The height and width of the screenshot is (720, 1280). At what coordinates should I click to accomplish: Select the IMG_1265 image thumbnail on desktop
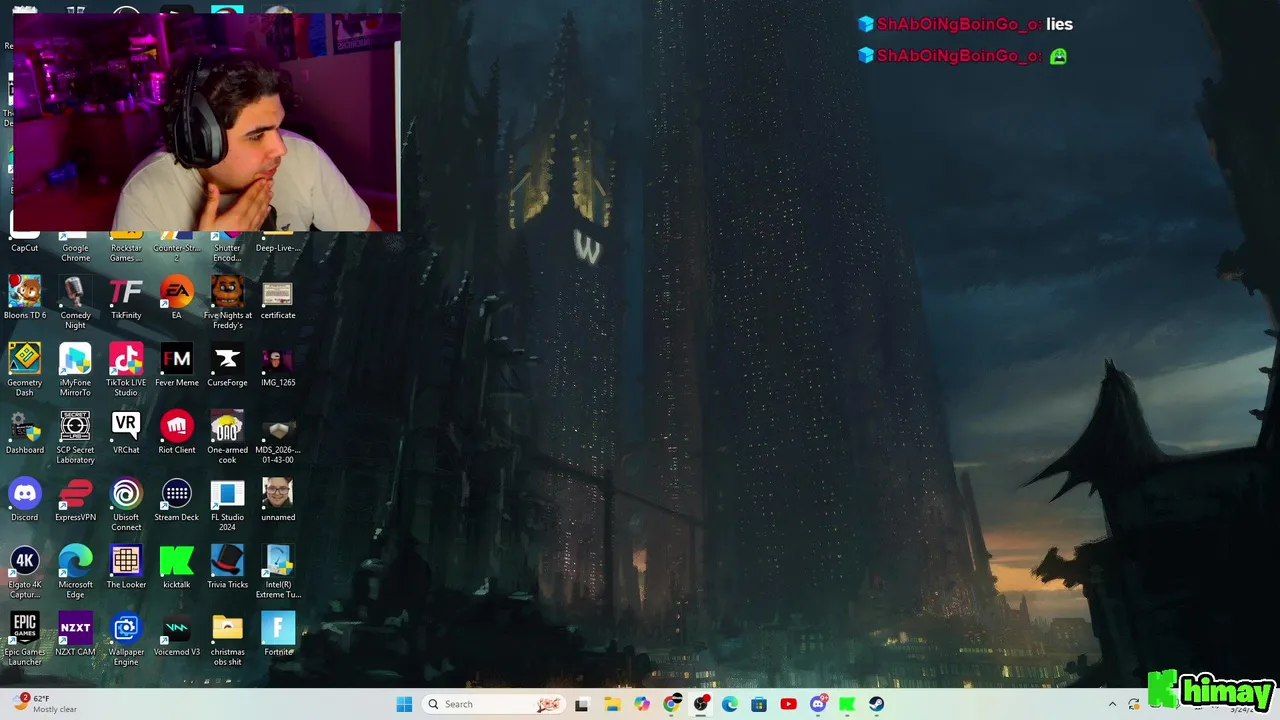pos(278,360)
